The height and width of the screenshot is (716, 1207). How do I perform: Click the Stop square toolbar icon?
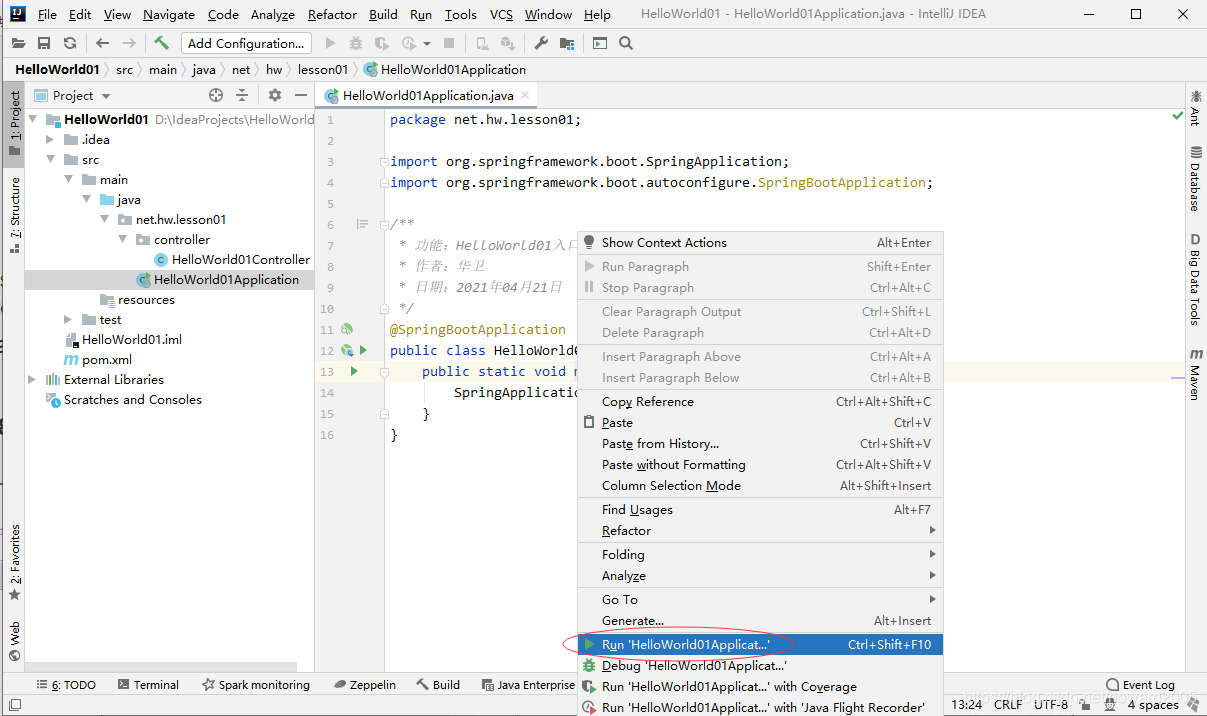click(x=449, y=43)
